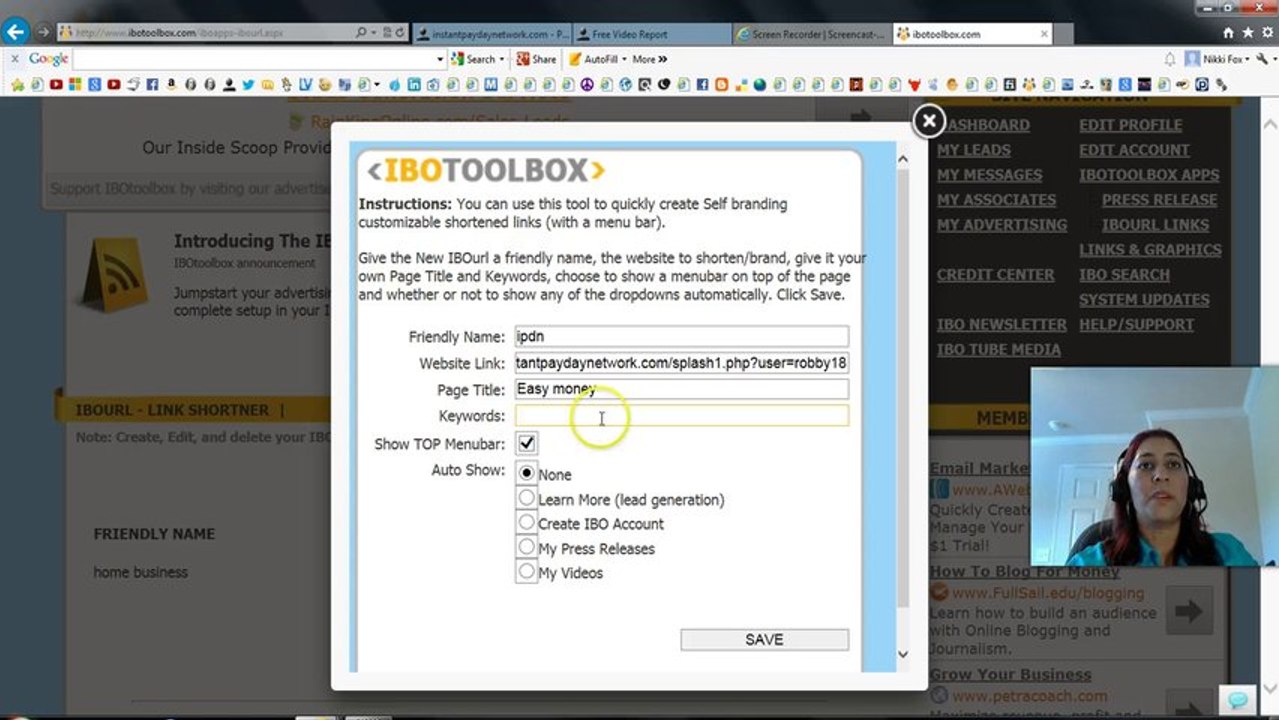Screen dimensions: 1279x720
Task: Open the www.petracoach.com ad link
Action: click(1029, 696)
